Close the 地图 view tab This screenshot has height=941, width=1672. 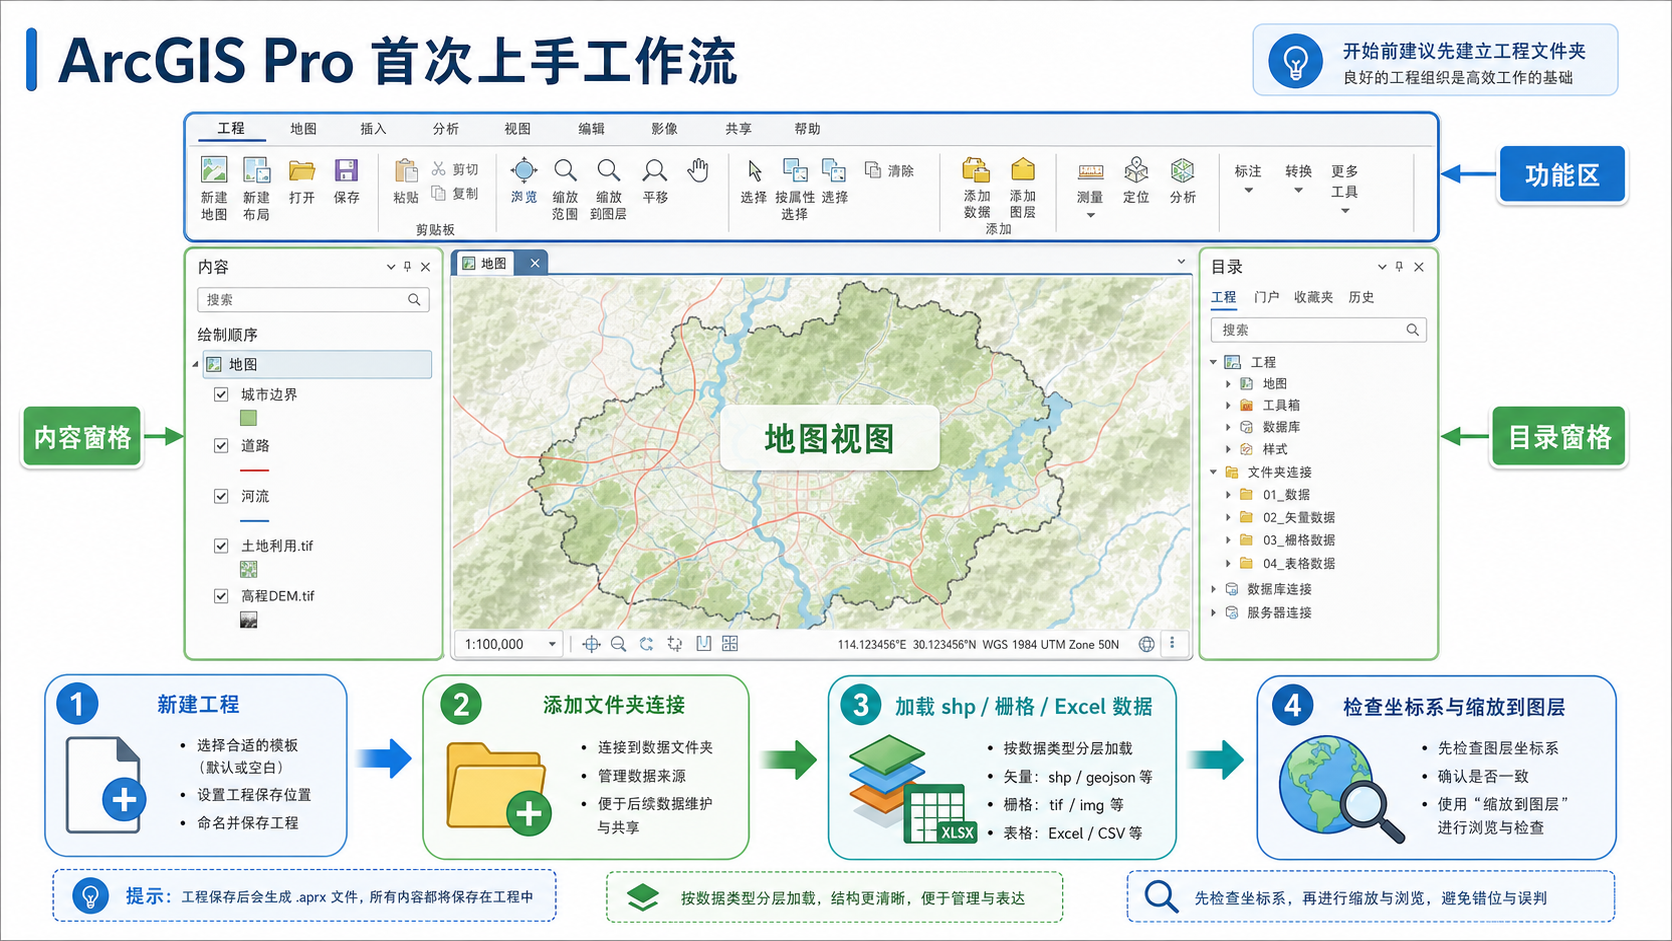pos(535,263)
